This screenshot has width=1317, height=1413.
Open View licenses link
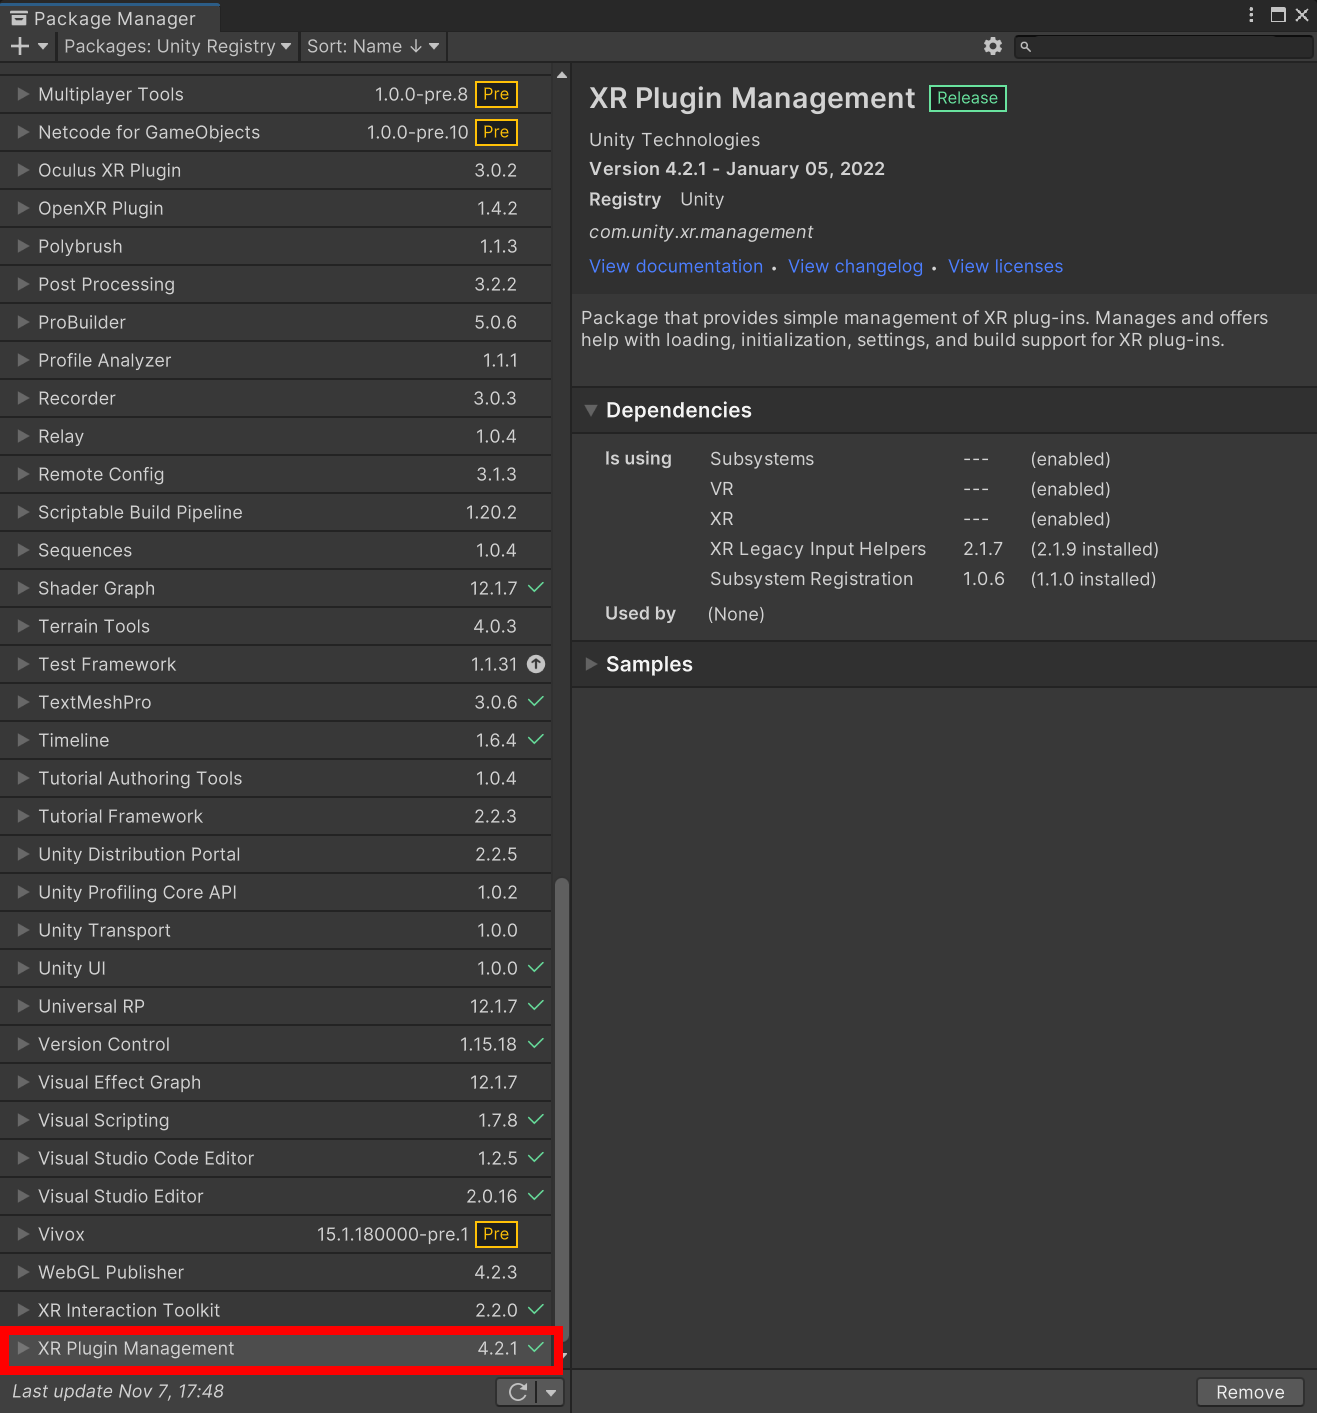1005,266
